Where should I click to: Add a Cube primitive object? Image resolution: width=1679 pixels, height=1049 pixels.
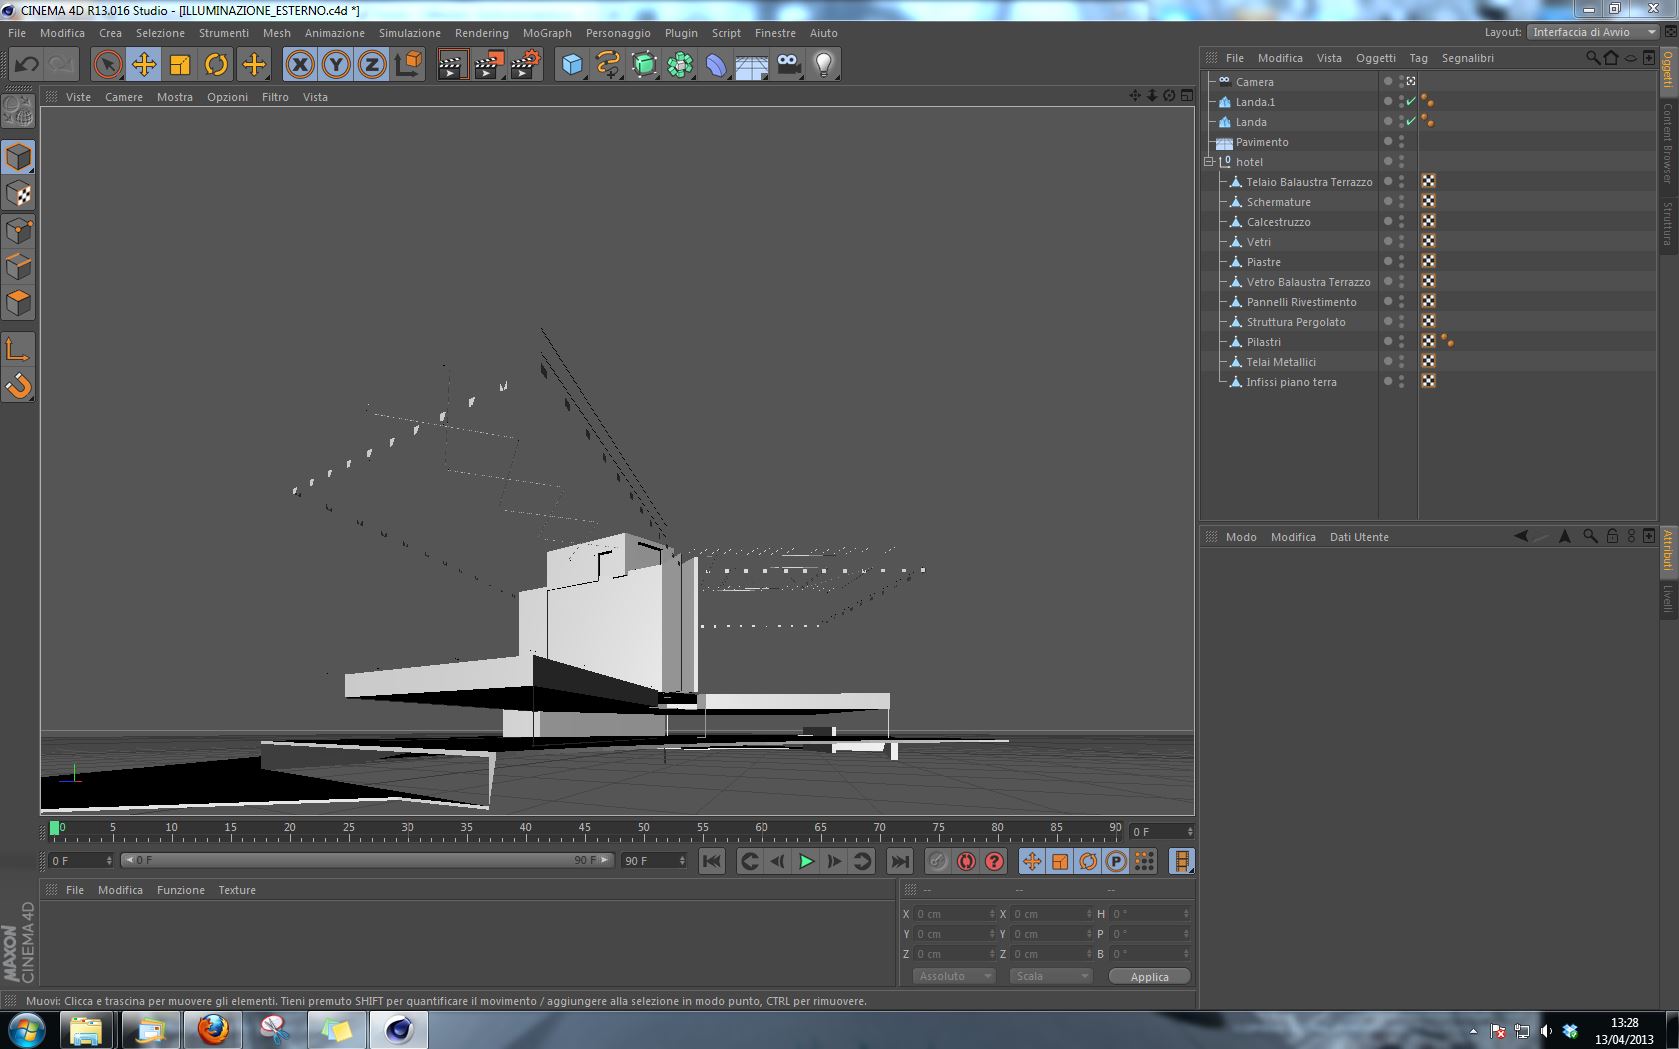click(572, 65)
